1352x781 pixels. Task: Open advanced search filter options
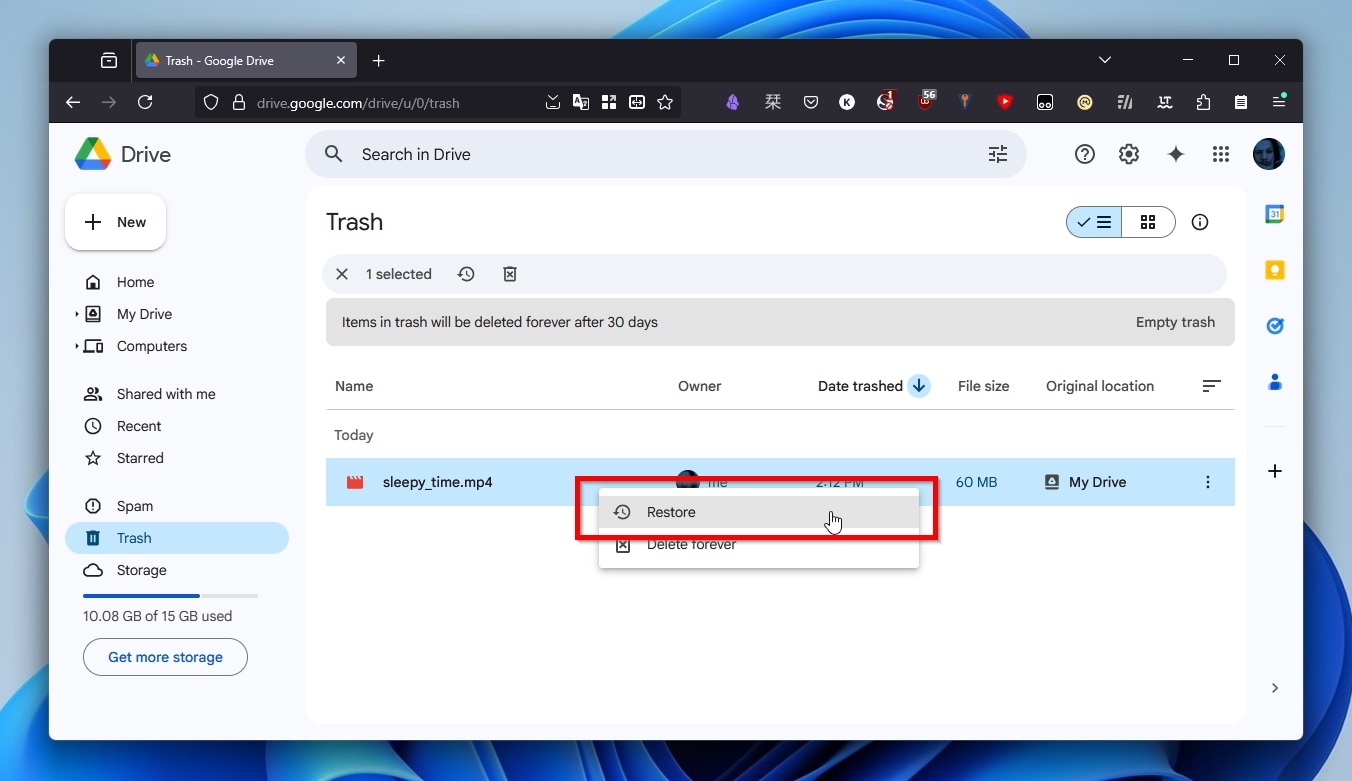998,154
